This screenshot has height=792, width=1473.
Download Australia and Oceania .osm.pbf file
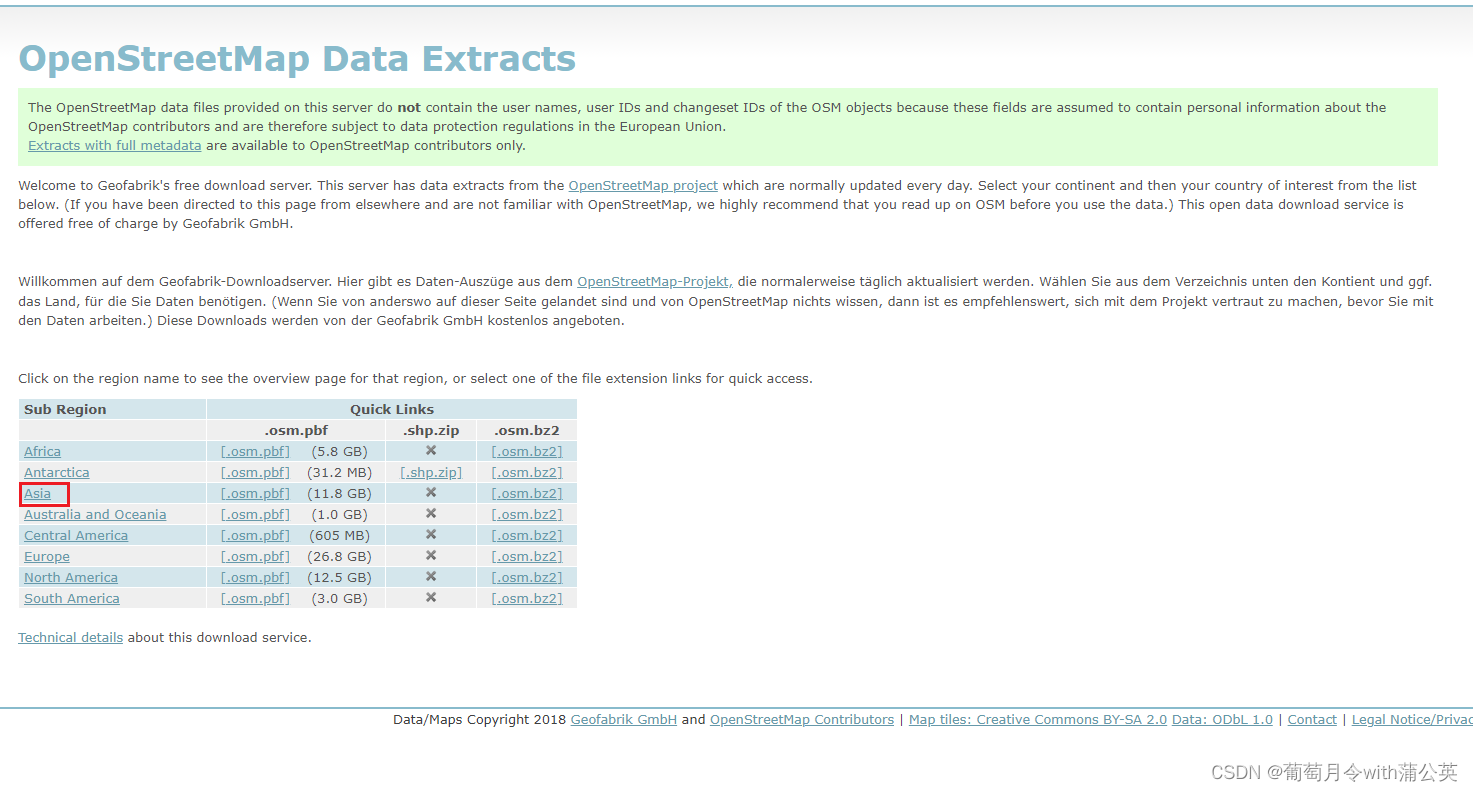pyautogui.click(x=255, y=515)
